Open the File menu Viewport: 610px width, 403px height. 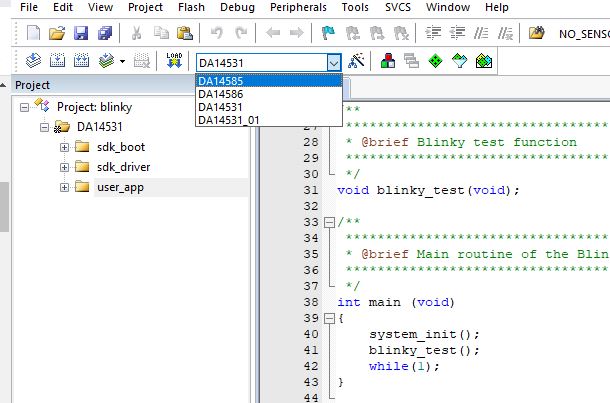[29, 7]
